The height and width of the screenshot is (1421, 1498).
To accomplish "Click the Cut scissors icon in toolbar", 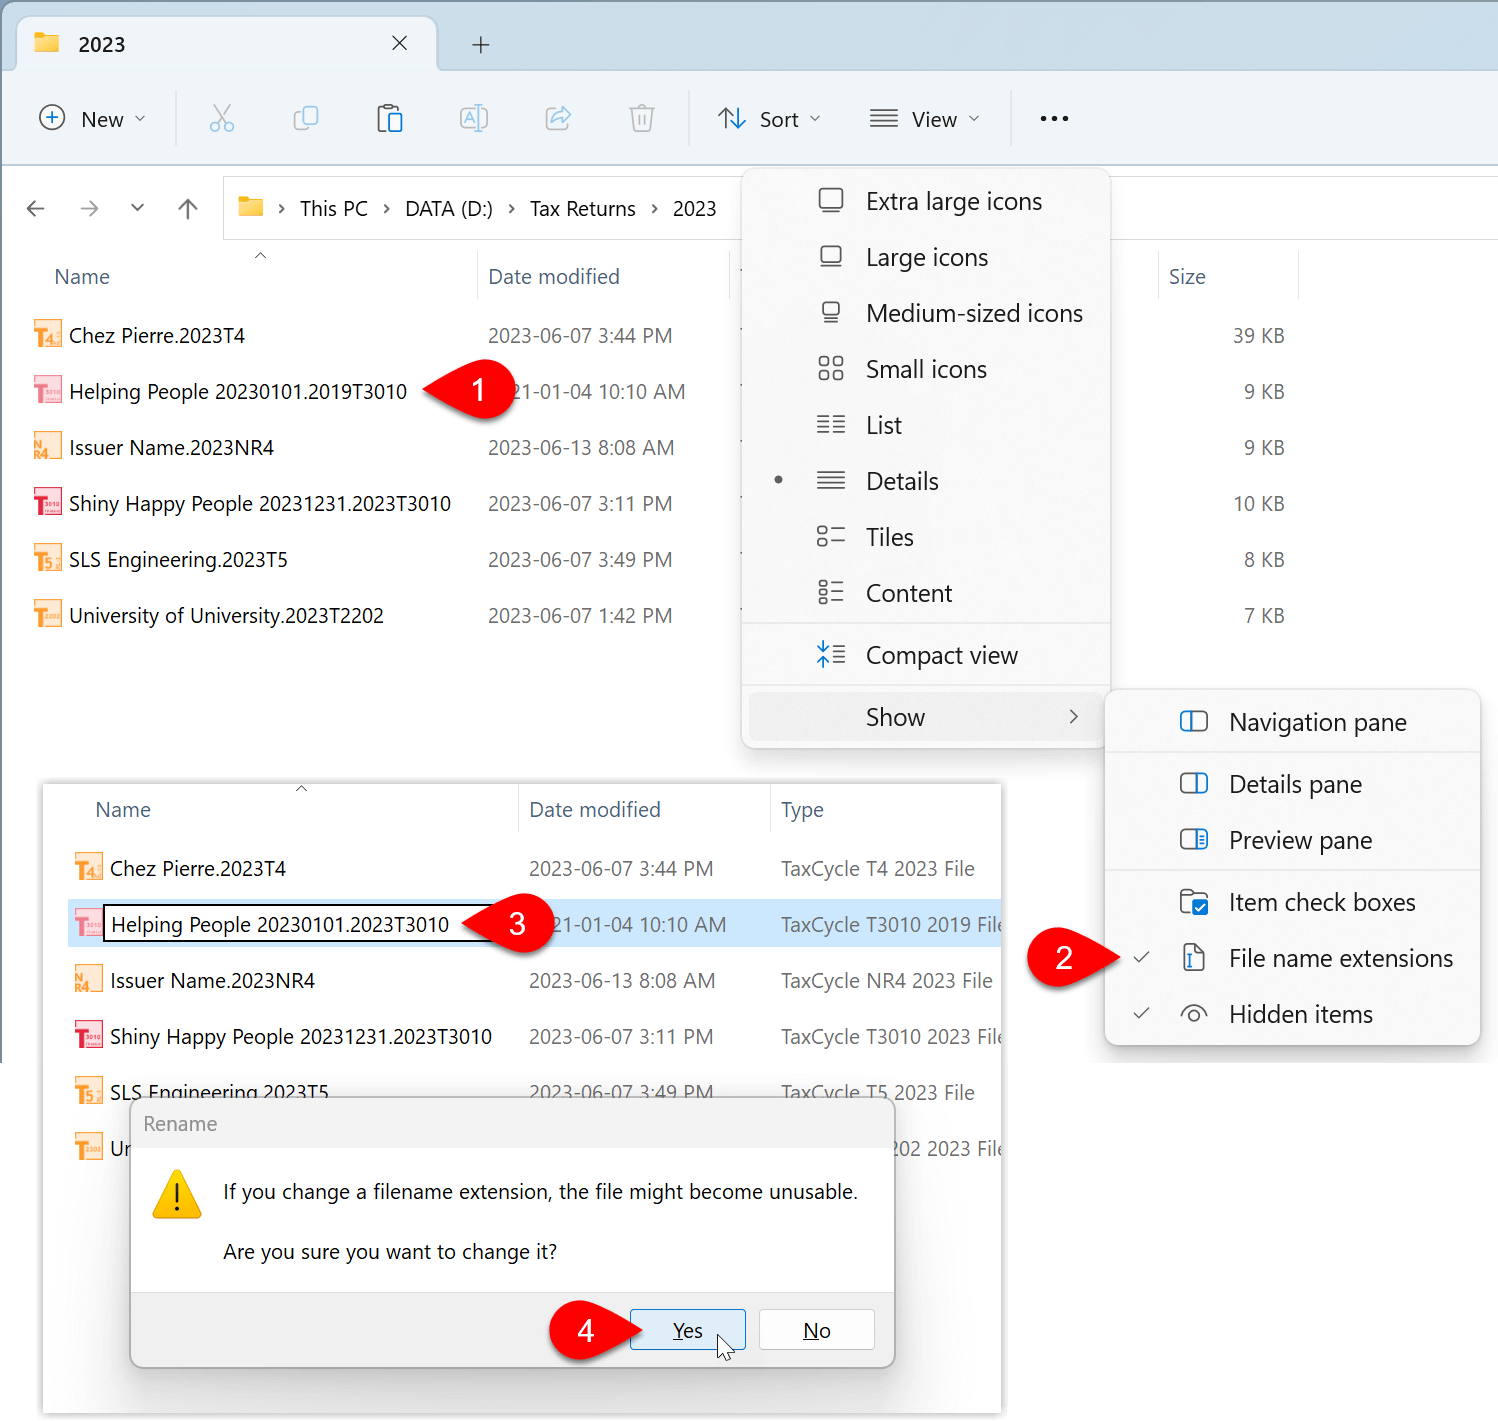I will pyautogui.click(x=221, y=119).
